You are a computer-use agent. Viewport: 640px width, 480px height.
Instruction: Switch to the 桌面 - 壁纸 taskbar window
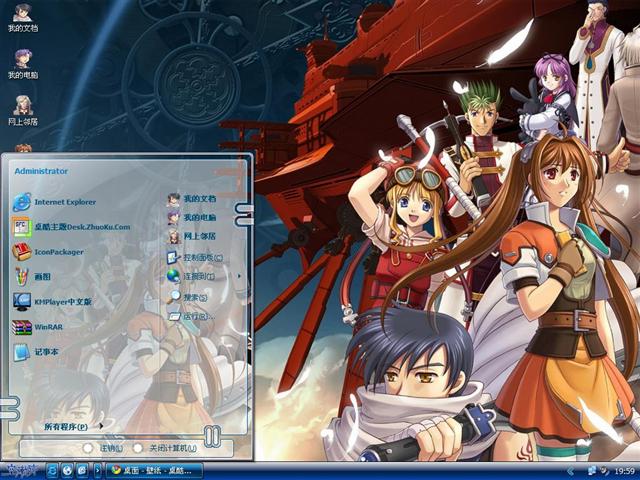154,471
